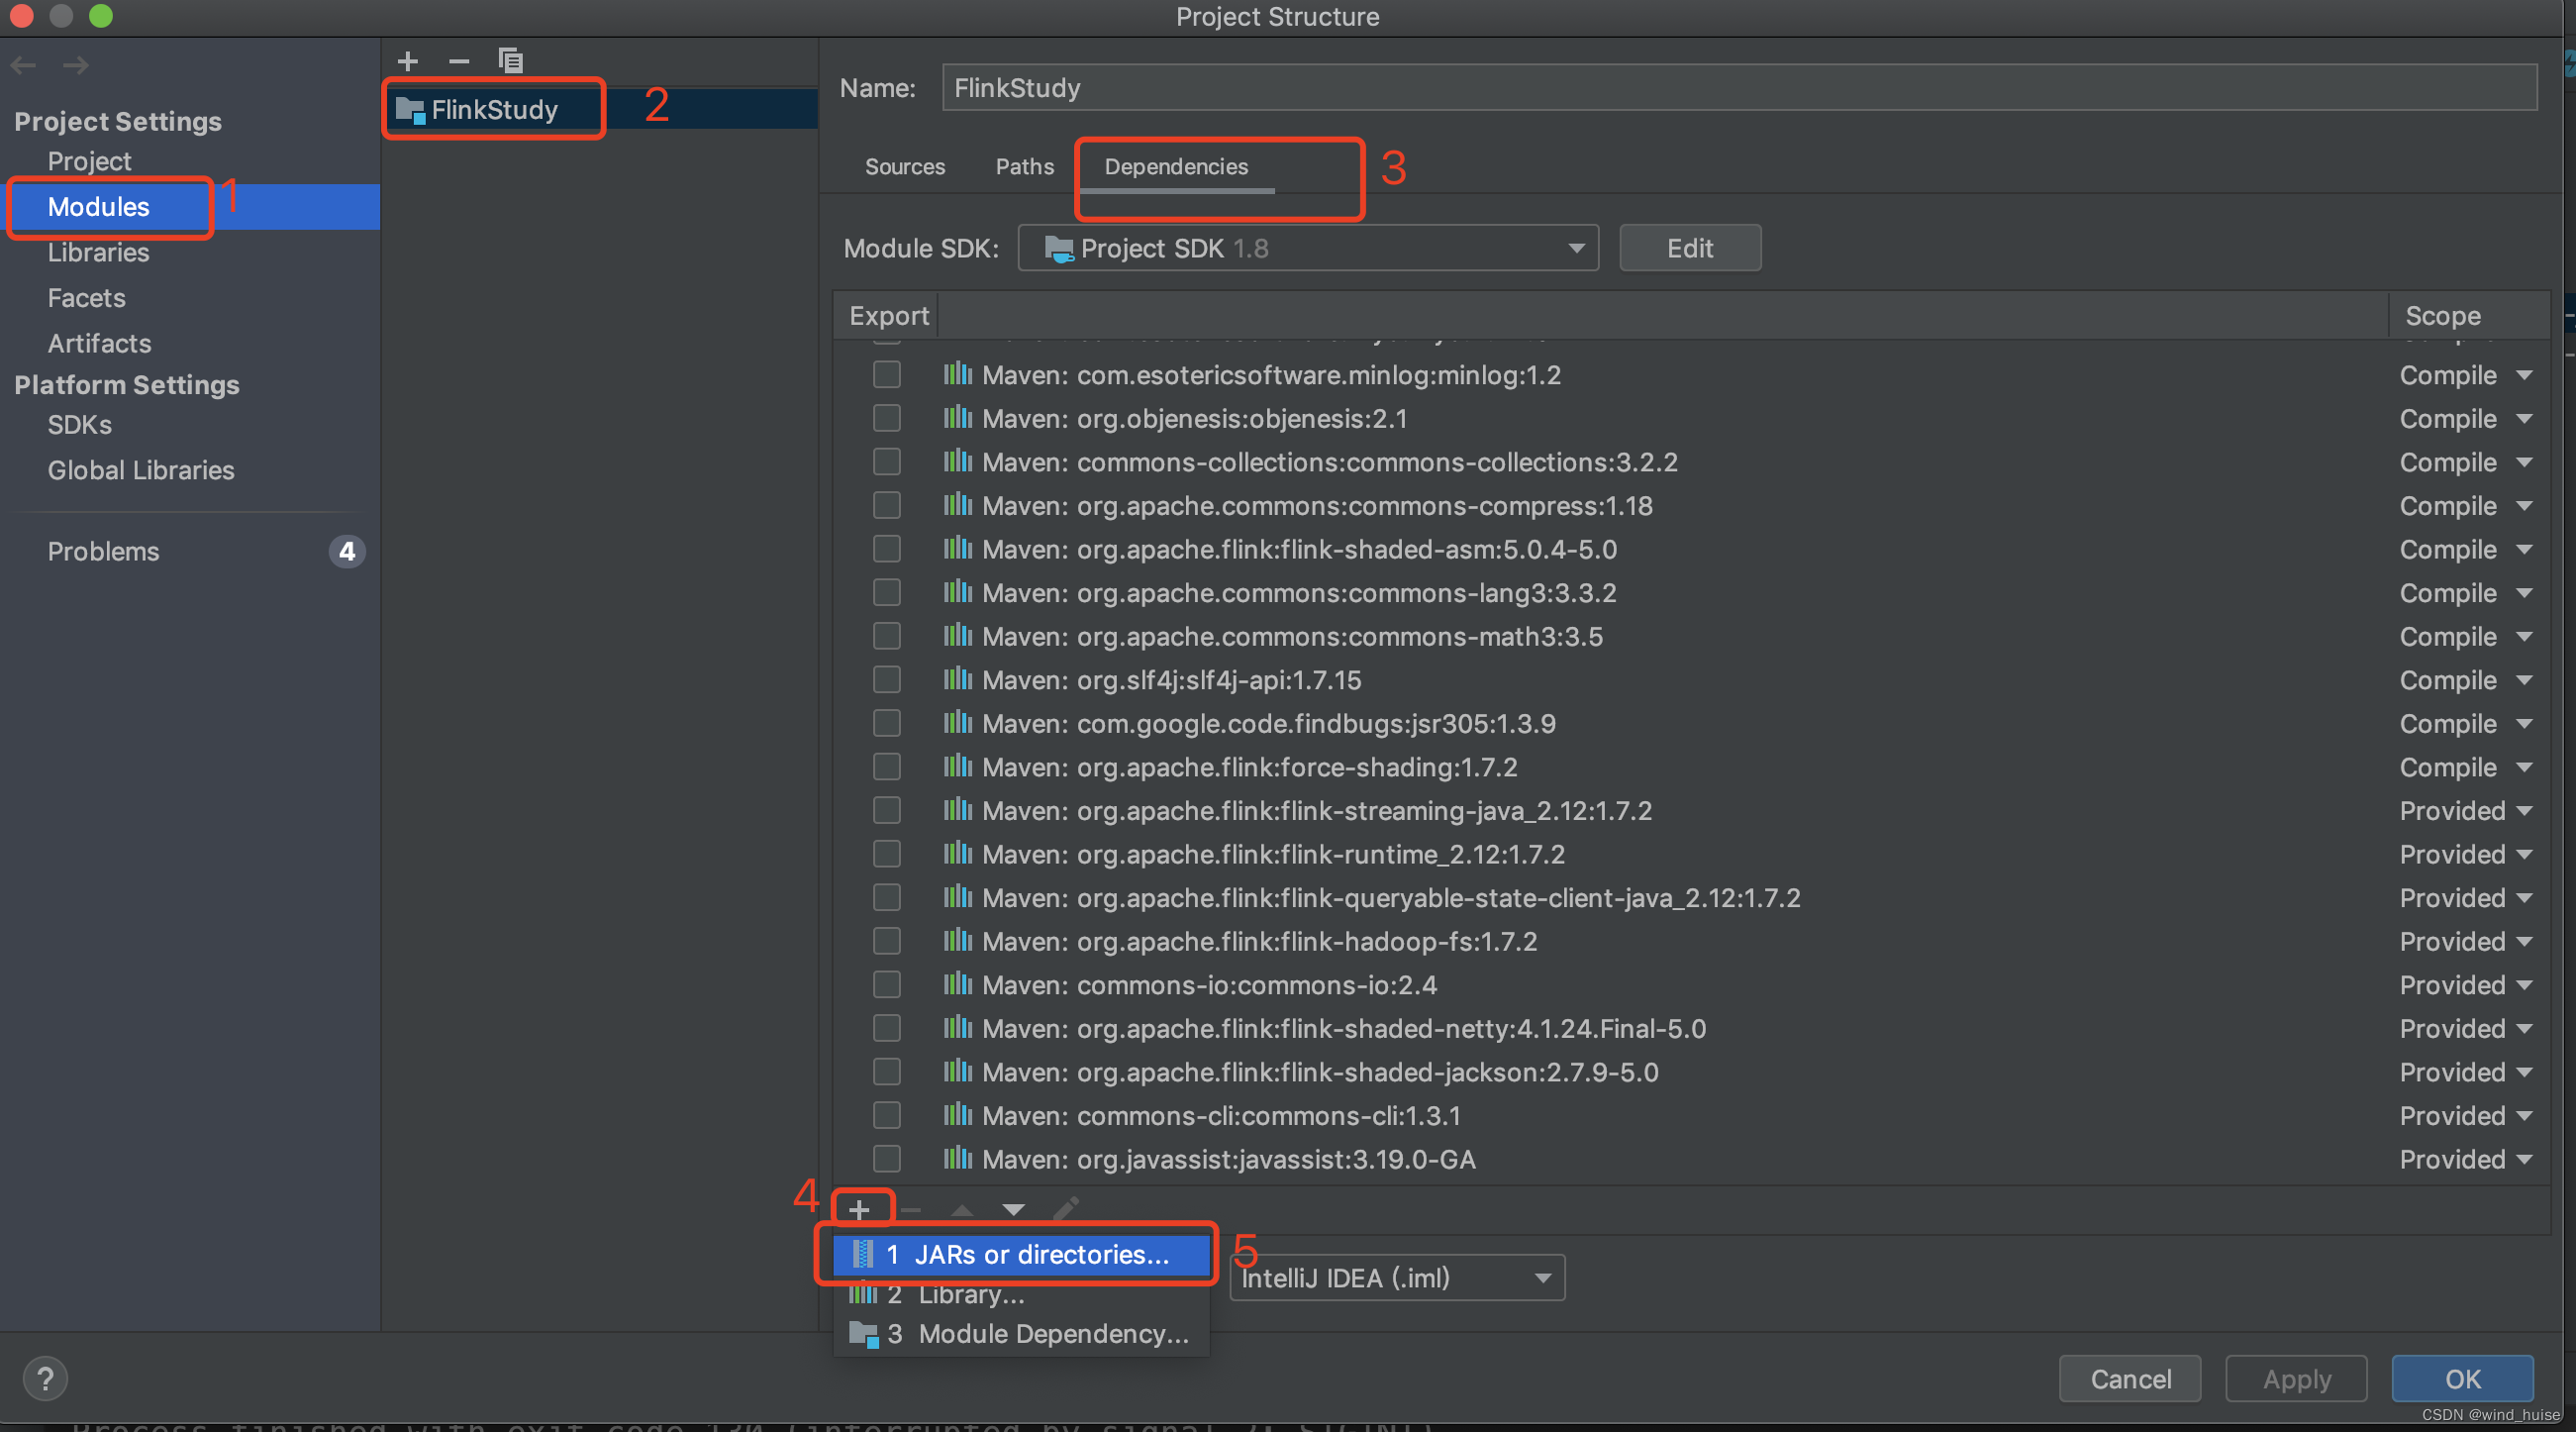Open the IntelliJ IDEA (.iml) format dropdown
Image resolution: width=2576 pixels, height=1432 pixels.
tap(1396, 1278)
